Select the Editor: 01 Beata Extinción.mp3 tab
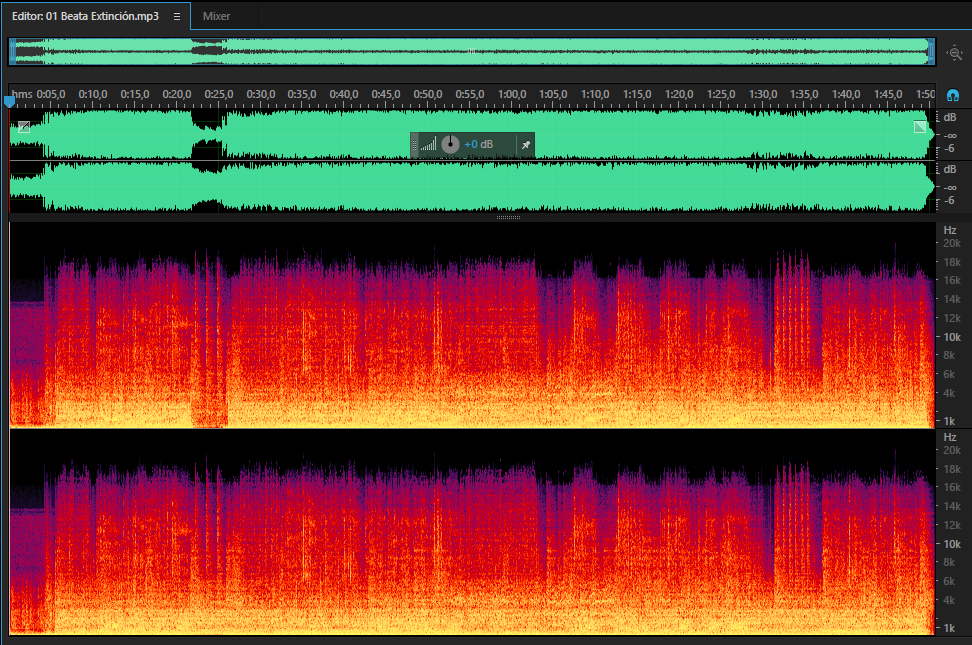This screenshot has width=972, height=645. pyautogui.click(x=86, y=16)
